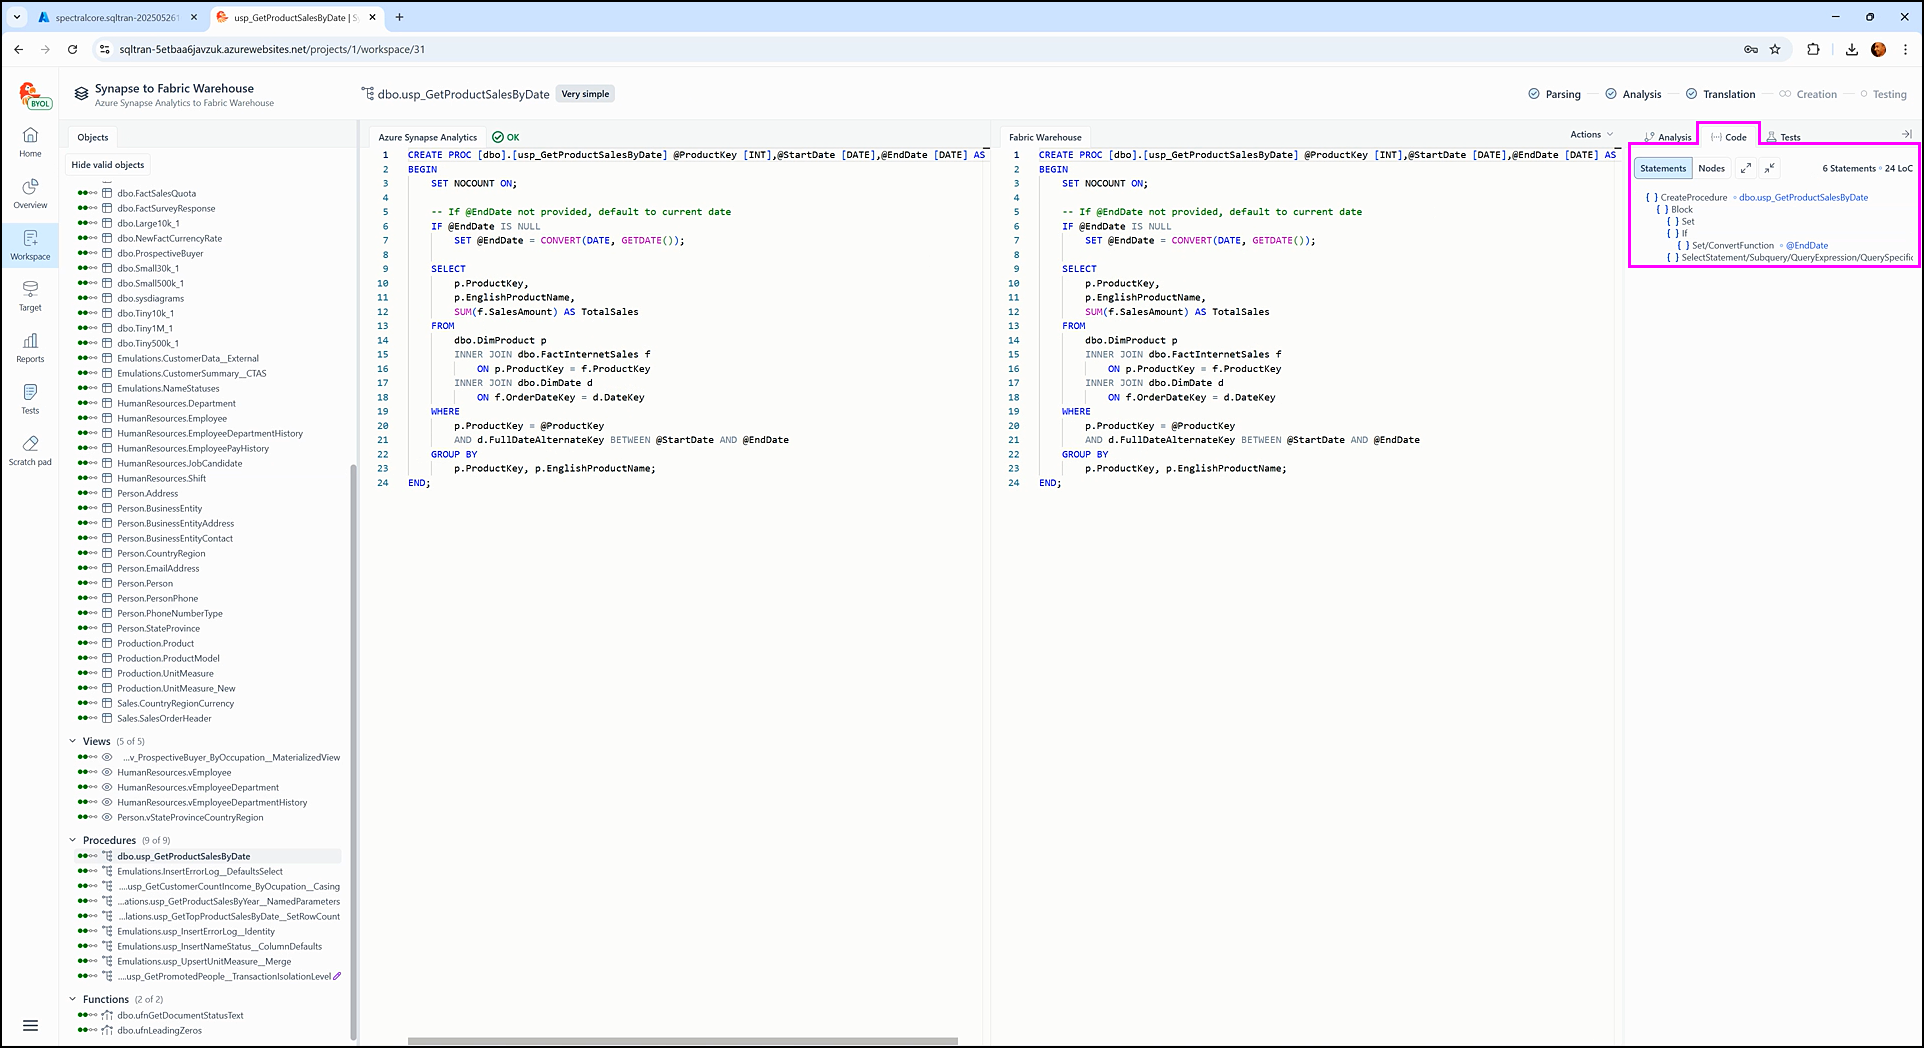
Task: Open the Actions dropdown
Action: click(1590, 134)
